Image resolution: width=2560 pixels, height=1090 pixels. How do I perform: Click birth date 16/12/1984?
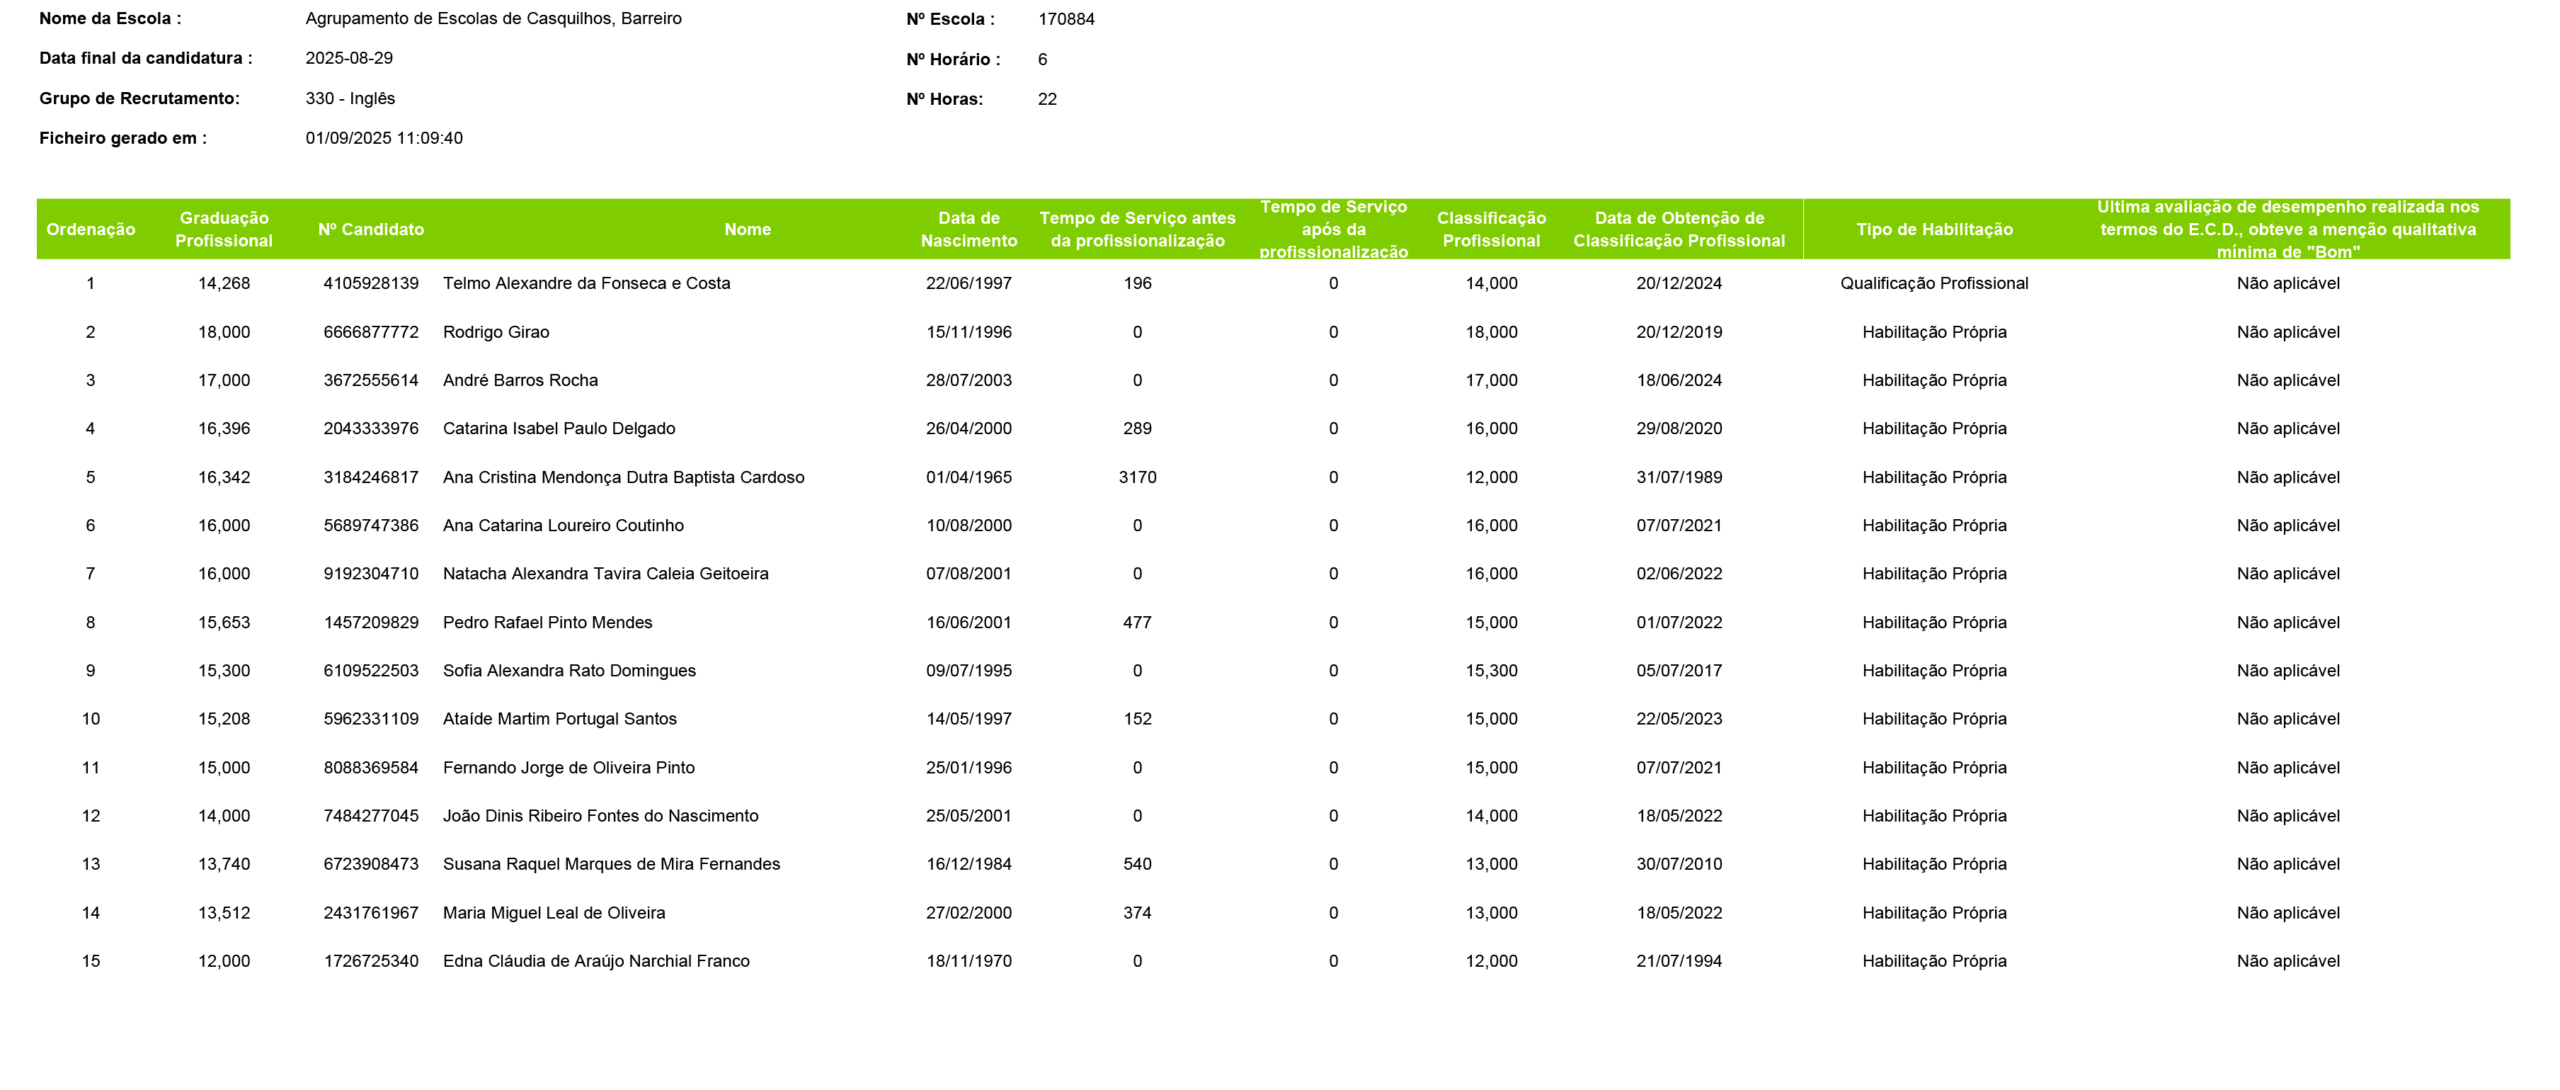(x=968, y=864)
